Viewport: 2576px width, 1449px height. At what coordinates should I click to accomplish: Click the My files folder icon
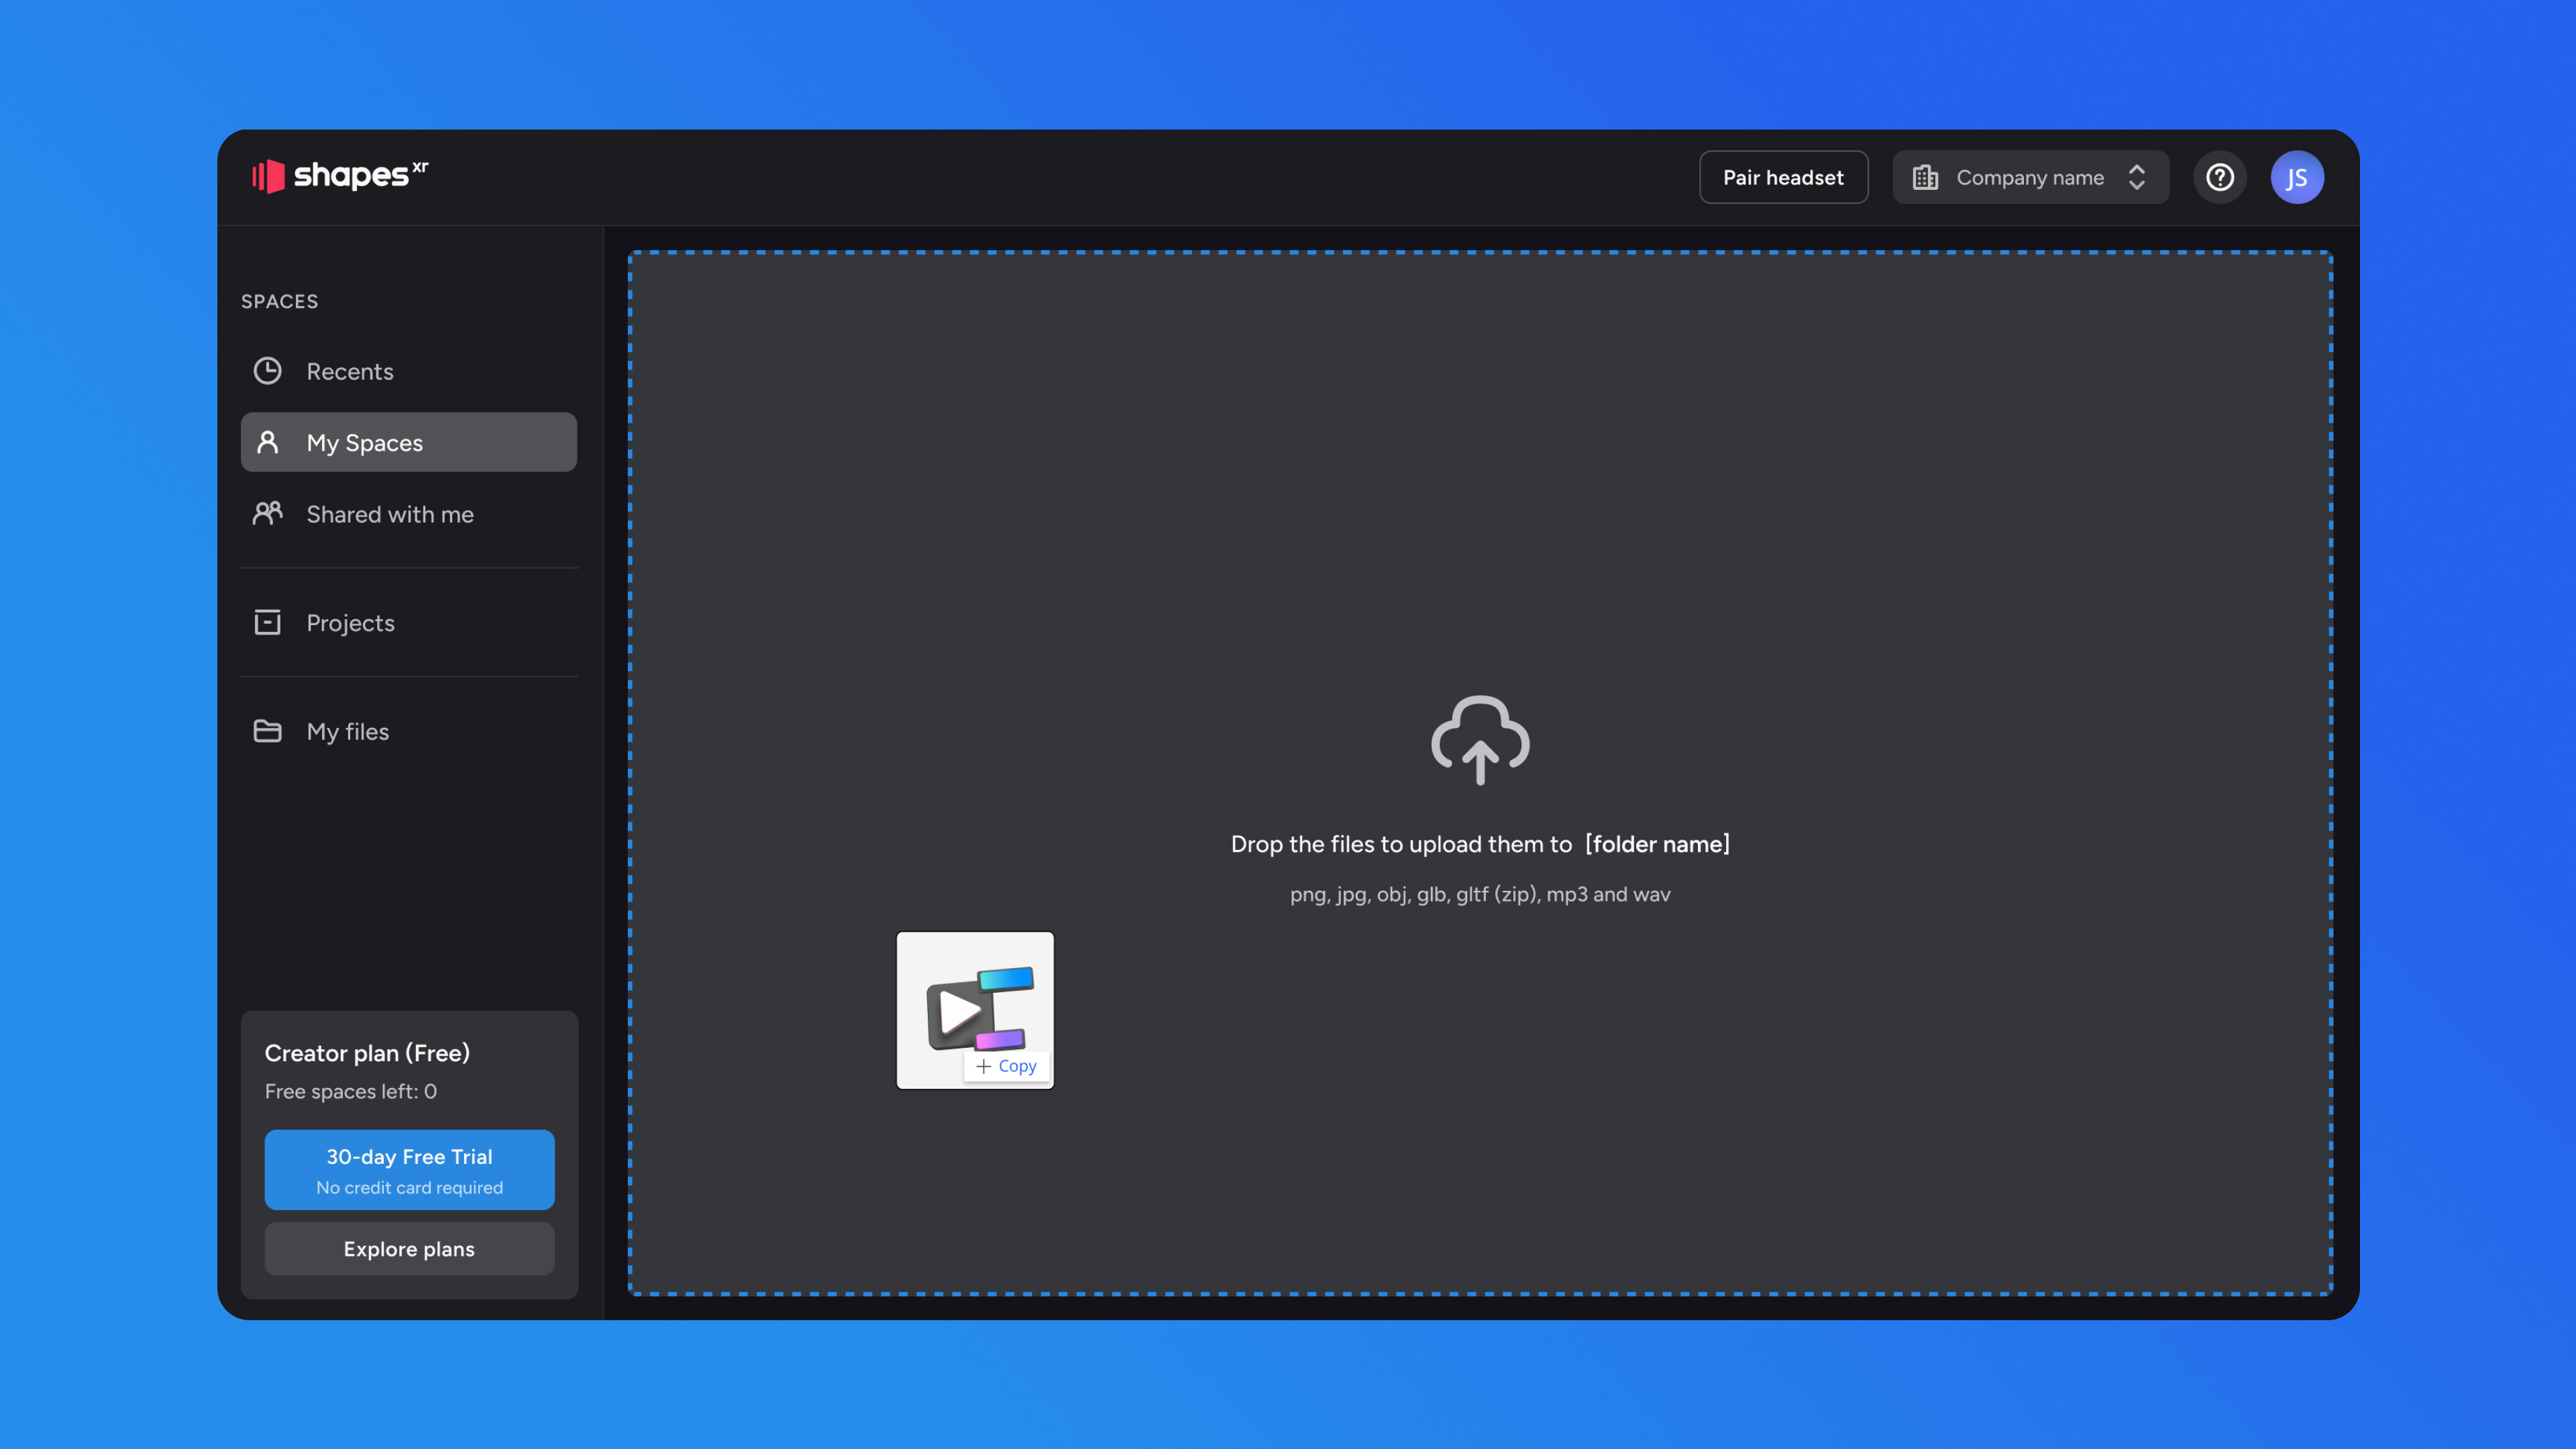267,731
